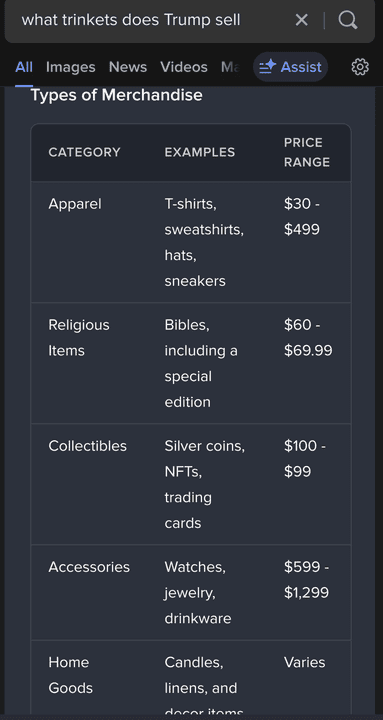The height and width of the screenshot is (720, 383).
Task: Open the Assist tab
Action: tap(290, 67)
